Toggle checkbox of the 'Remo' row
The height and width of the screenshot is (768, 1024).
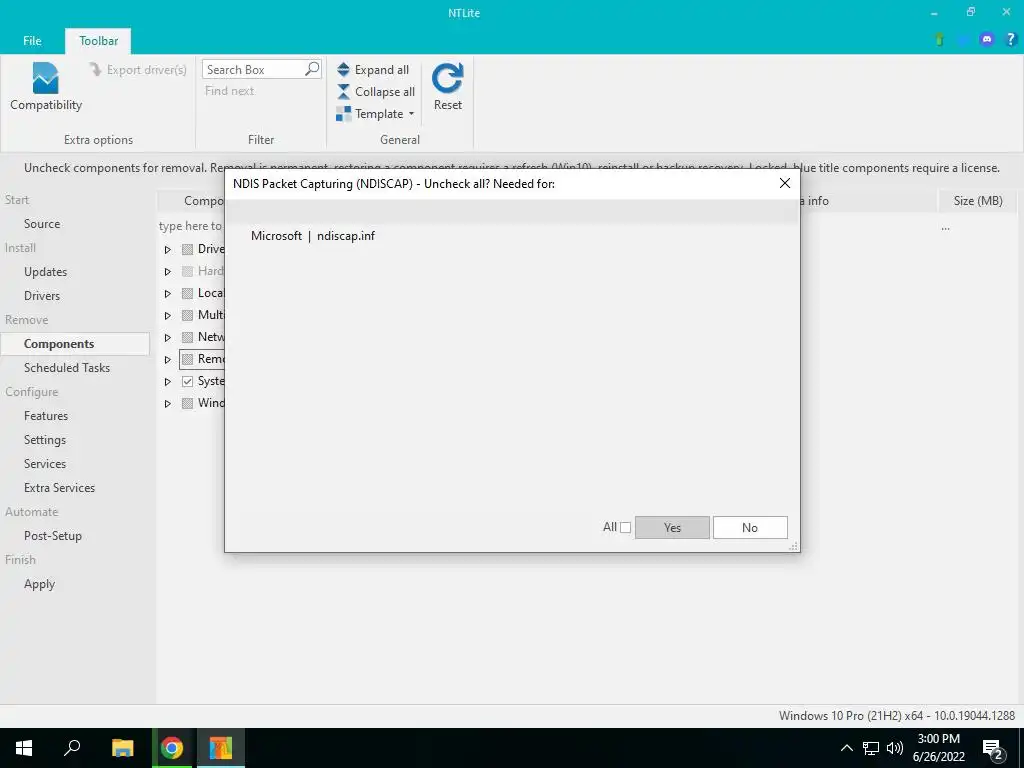(187, 359)
